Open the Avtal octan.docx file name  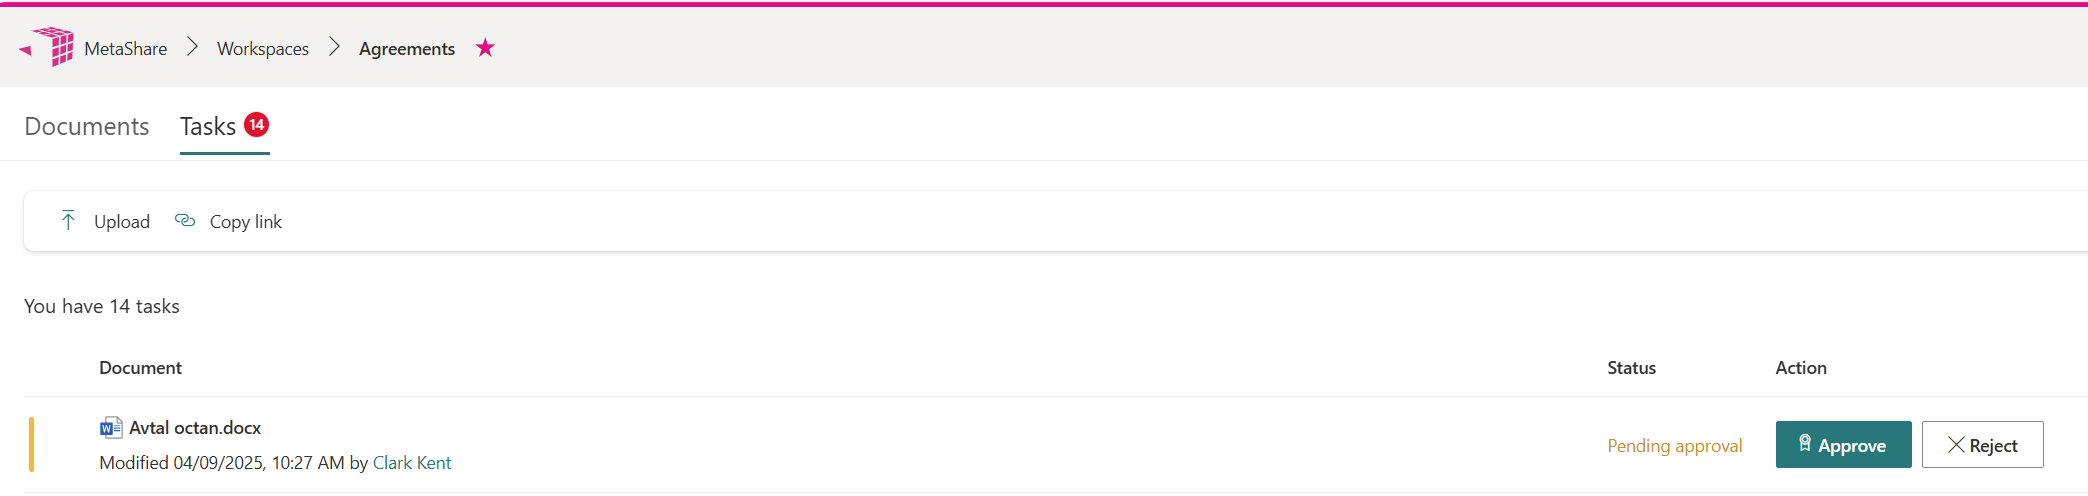195,428
